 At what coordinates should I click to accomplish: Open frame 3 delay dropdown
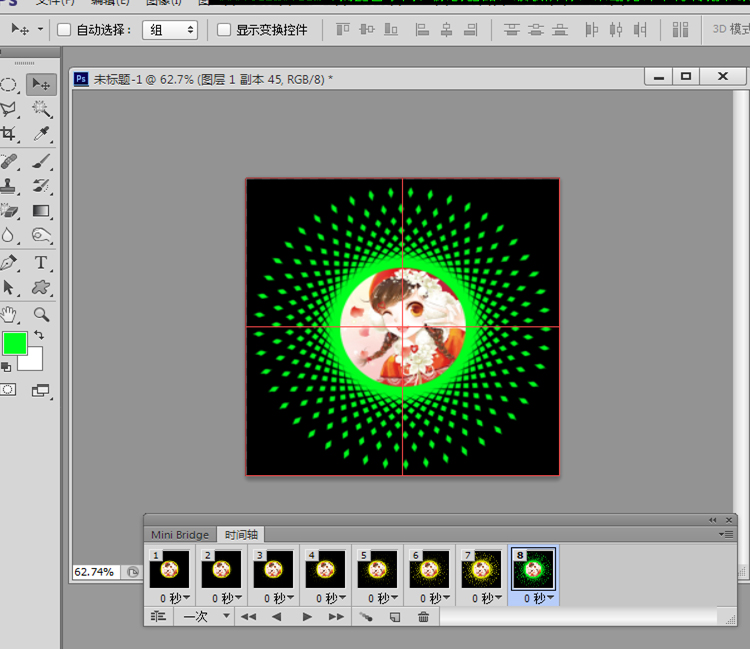[279, 598]
